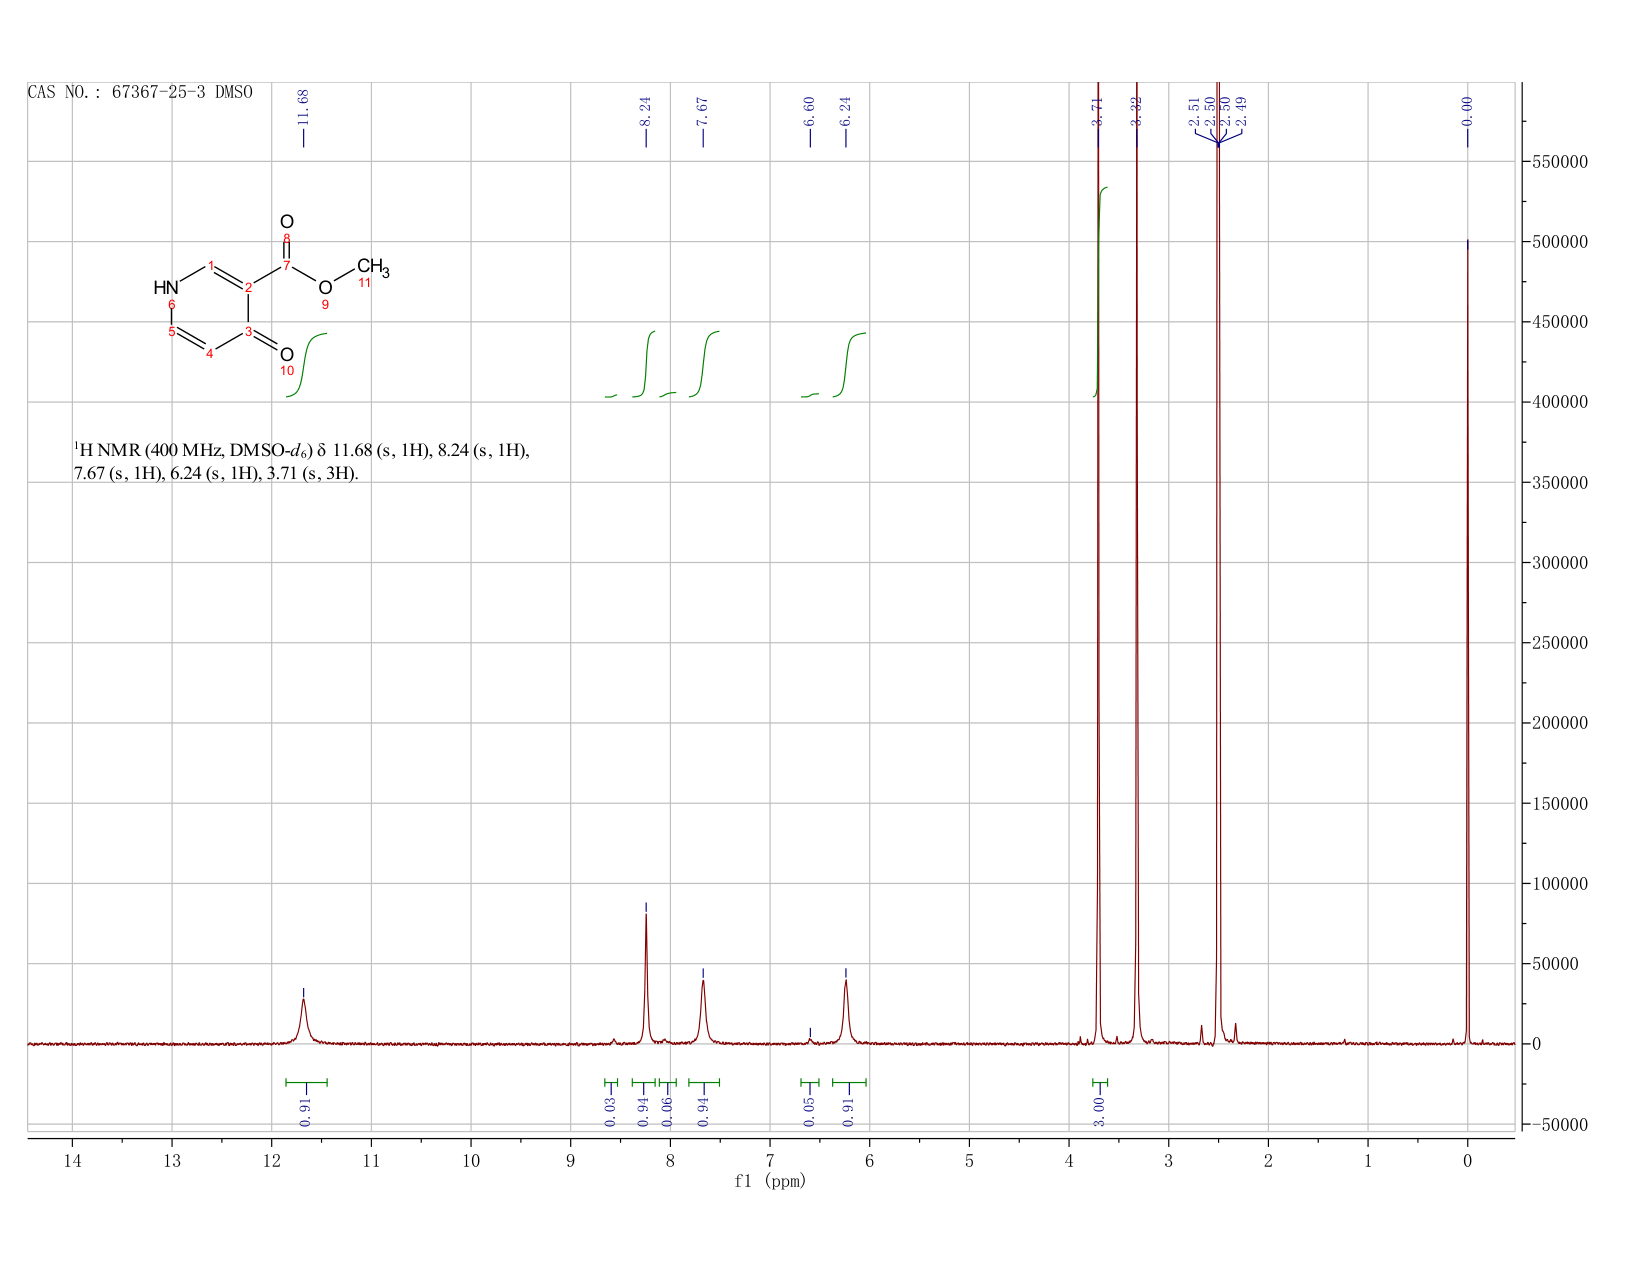Click the integral value 0.06 near 8 ppm
Screen dimensions: 1650x1275
point(668,1110)
